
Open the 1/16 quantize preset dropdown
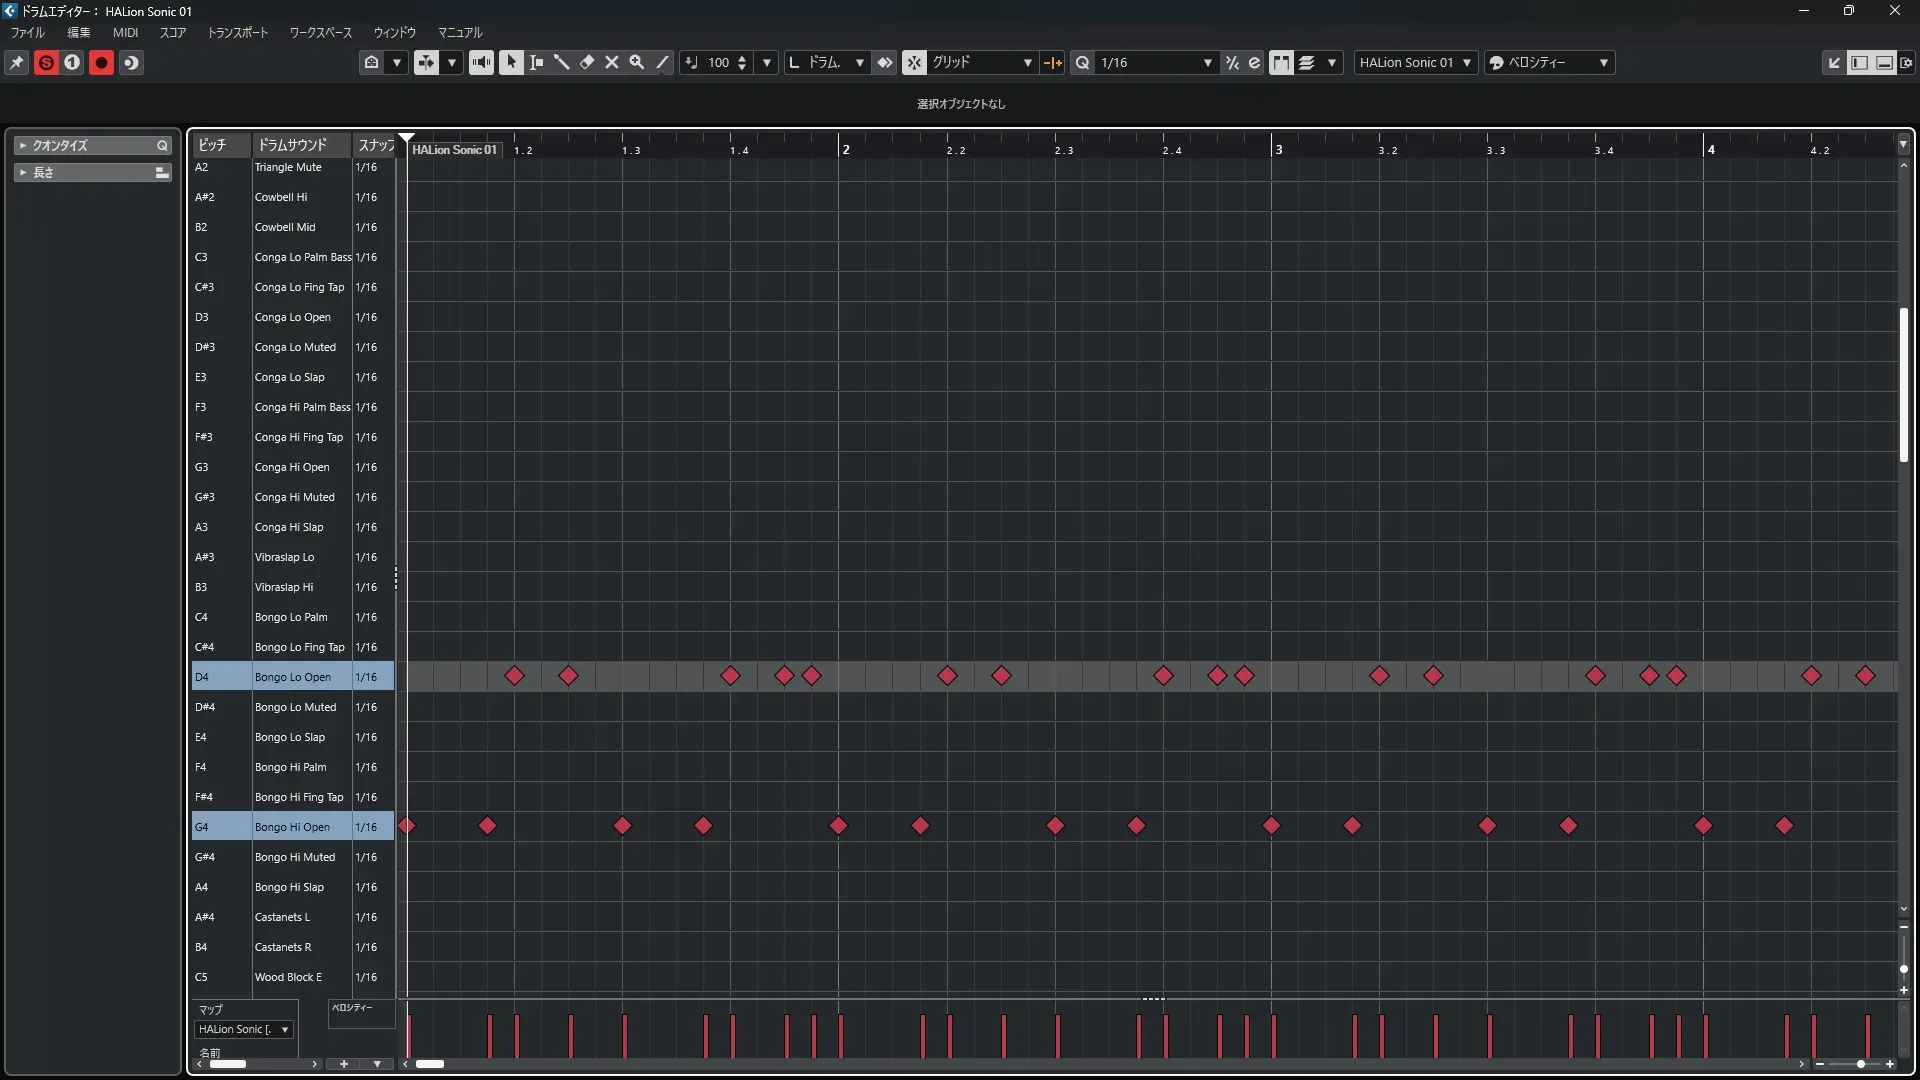point(1207,62)
